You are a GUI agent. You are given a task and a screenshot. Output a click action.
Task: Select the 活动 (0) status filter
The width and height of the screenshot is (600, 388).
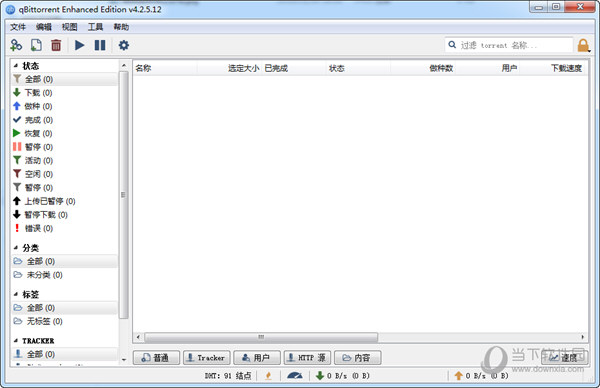(x=64, y=160)
